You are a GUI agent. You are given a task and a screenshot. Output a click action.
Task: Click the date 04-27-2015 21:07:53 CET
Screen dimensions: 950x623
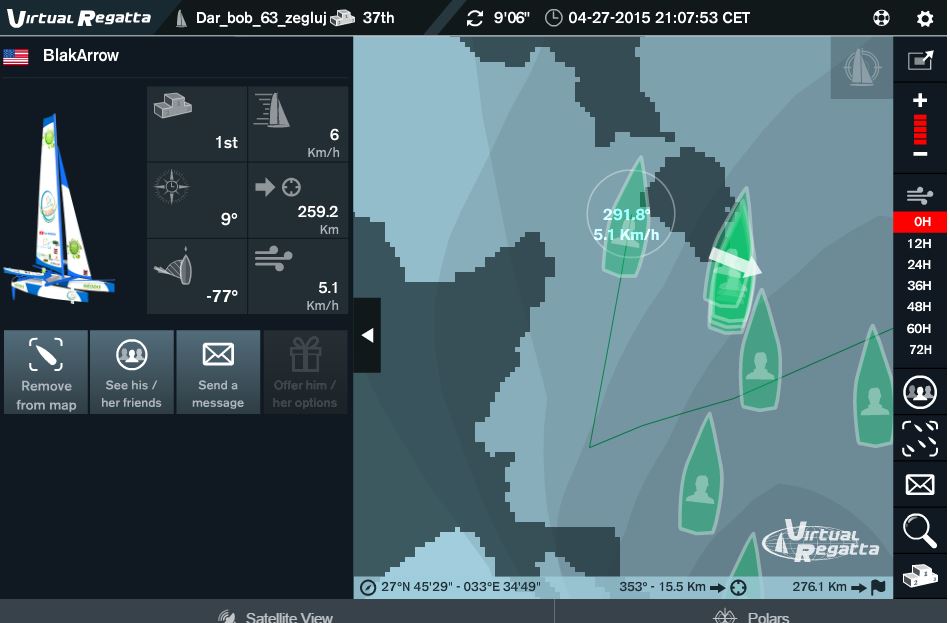point(659,18)
